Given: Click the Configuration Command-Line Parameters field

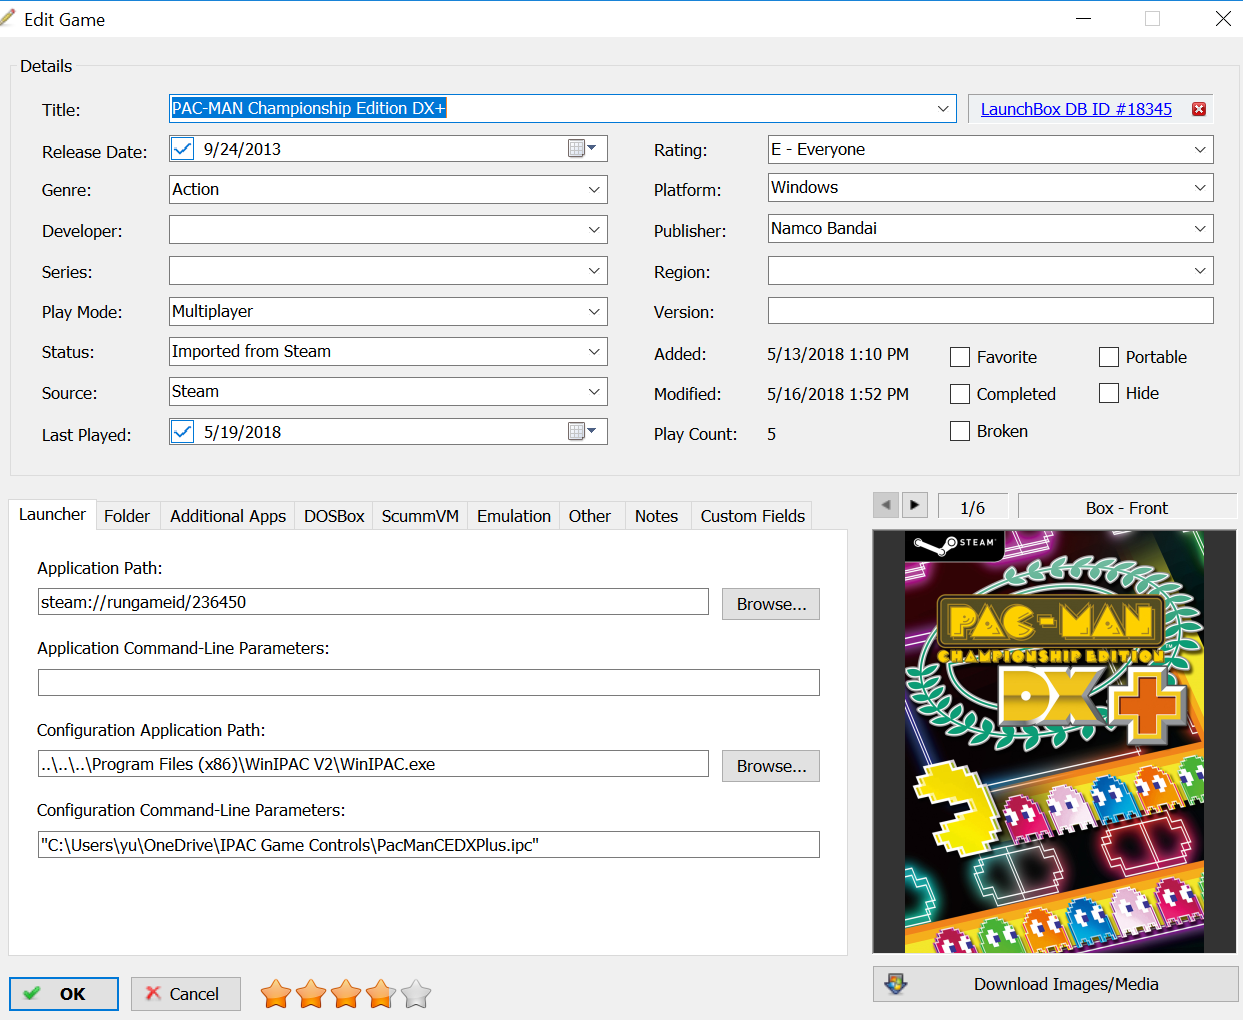Looking at the screenshot, I should [x=429, y=845].
